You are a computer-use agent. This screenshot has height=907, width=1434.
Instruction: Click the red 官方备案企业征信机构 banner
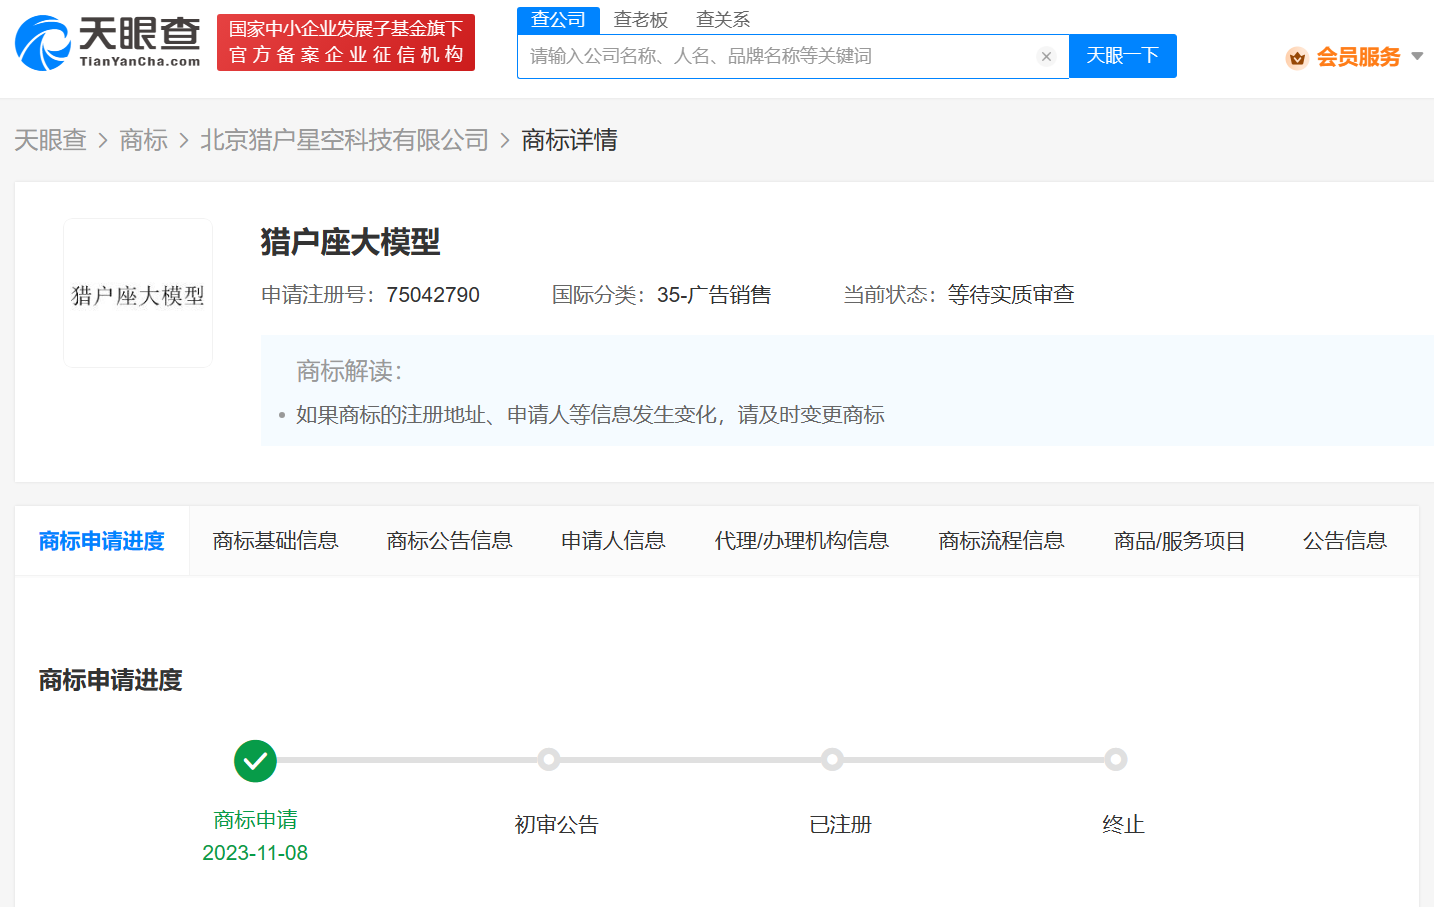346,42
